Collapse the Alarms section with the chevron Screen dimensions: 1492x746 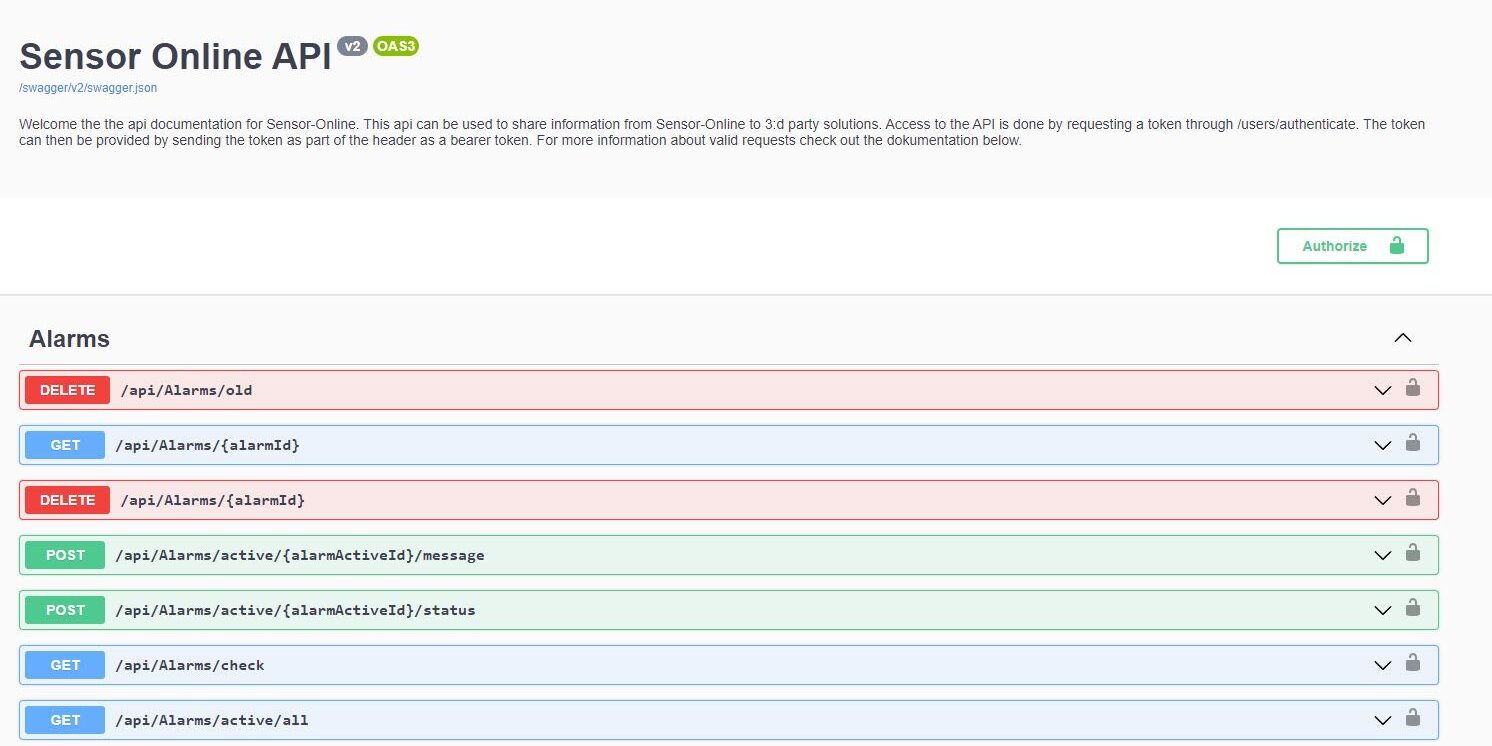pos(1402,338)
